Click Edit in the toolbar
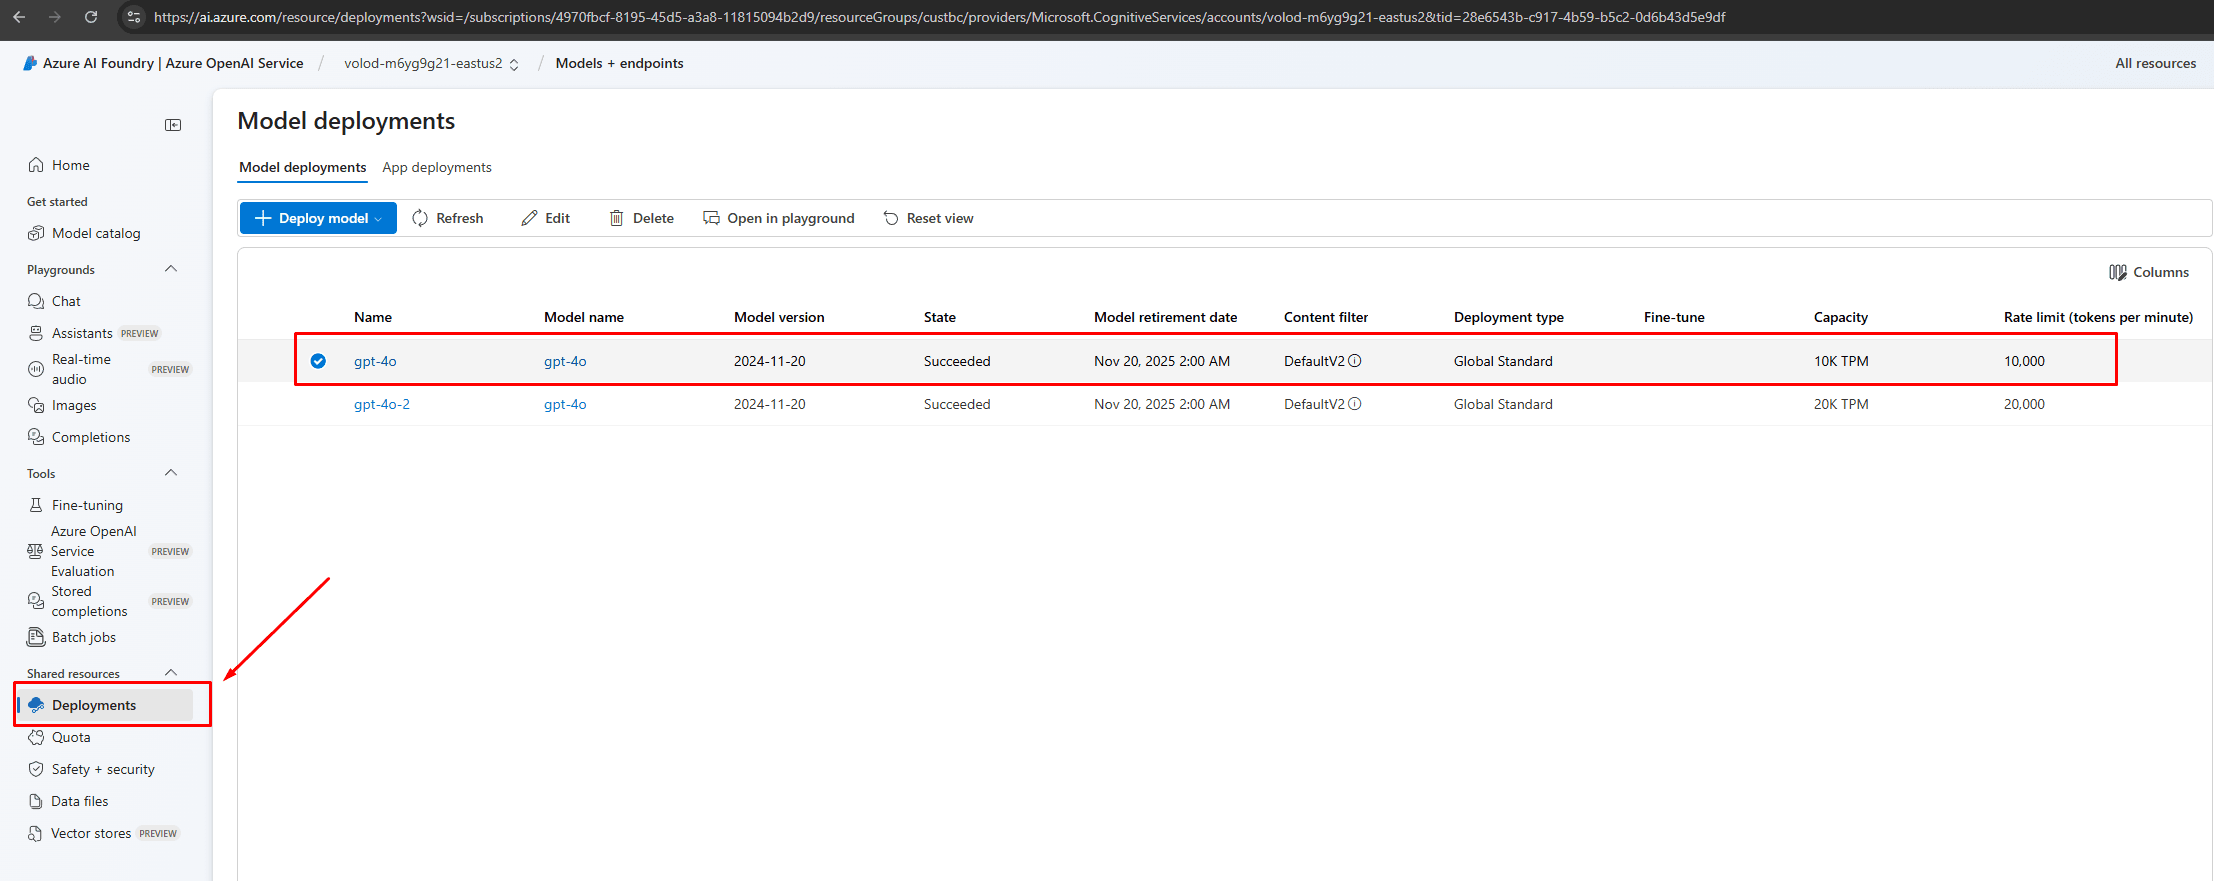 [x=546, y=218]
